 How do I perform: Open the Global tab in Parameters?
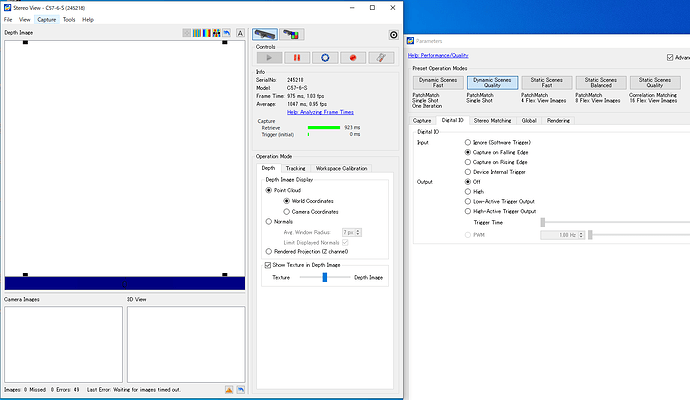tap(529, 121)
